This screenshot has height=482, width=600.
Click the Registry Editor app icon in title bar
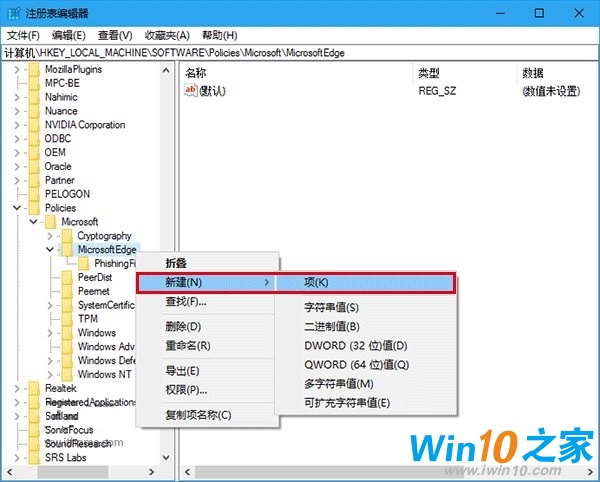coord(11,12)
